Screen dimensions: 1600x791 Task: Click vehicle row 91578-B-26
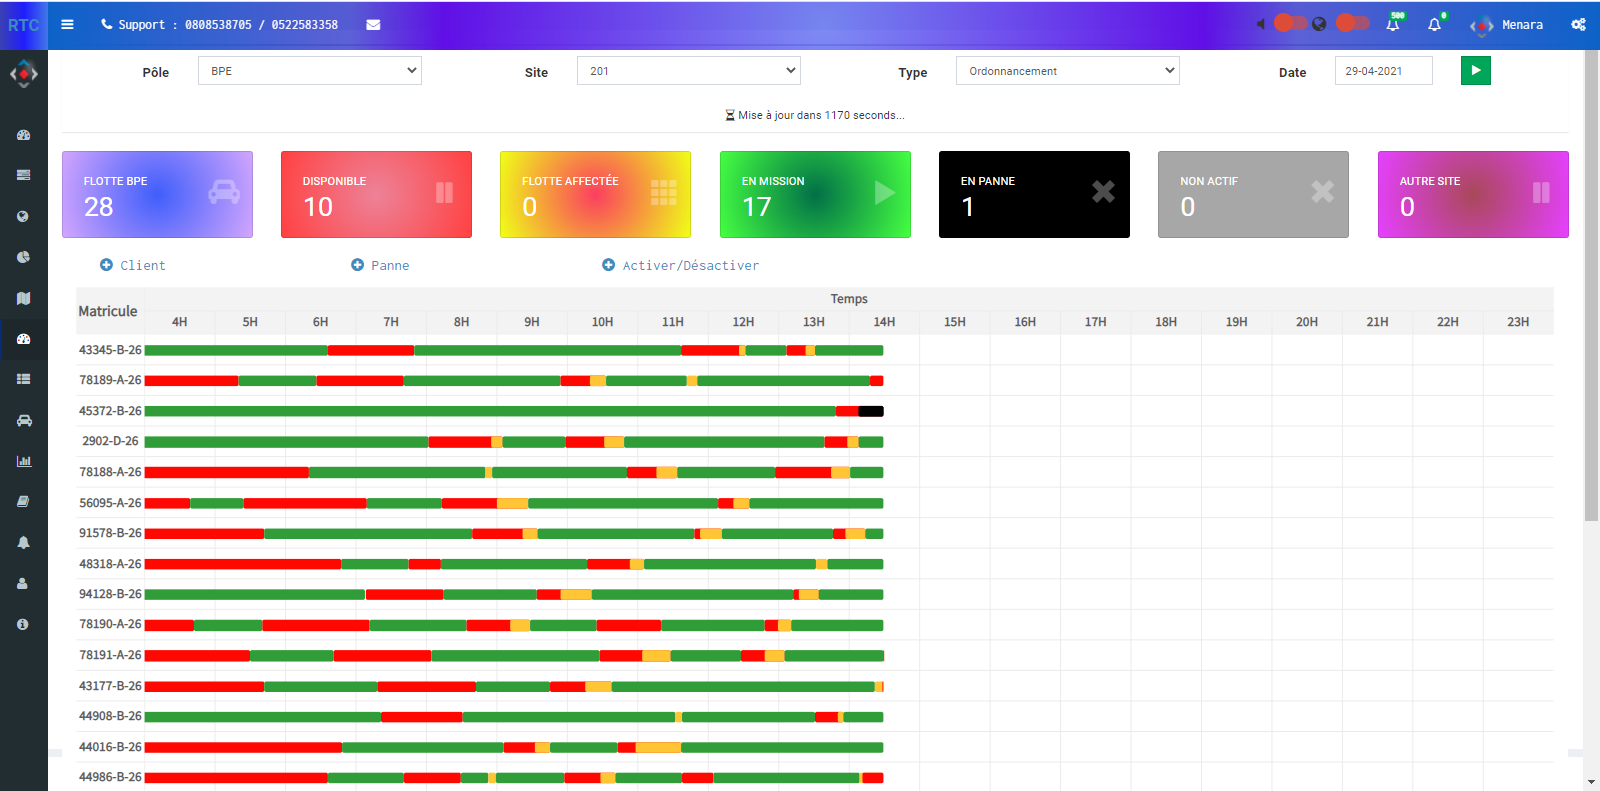[x=110, y=533]
